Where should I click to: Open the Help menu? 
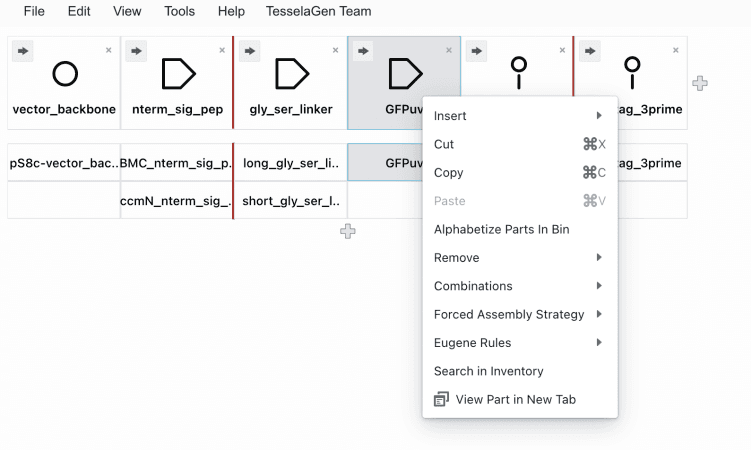tap(231, 11)
